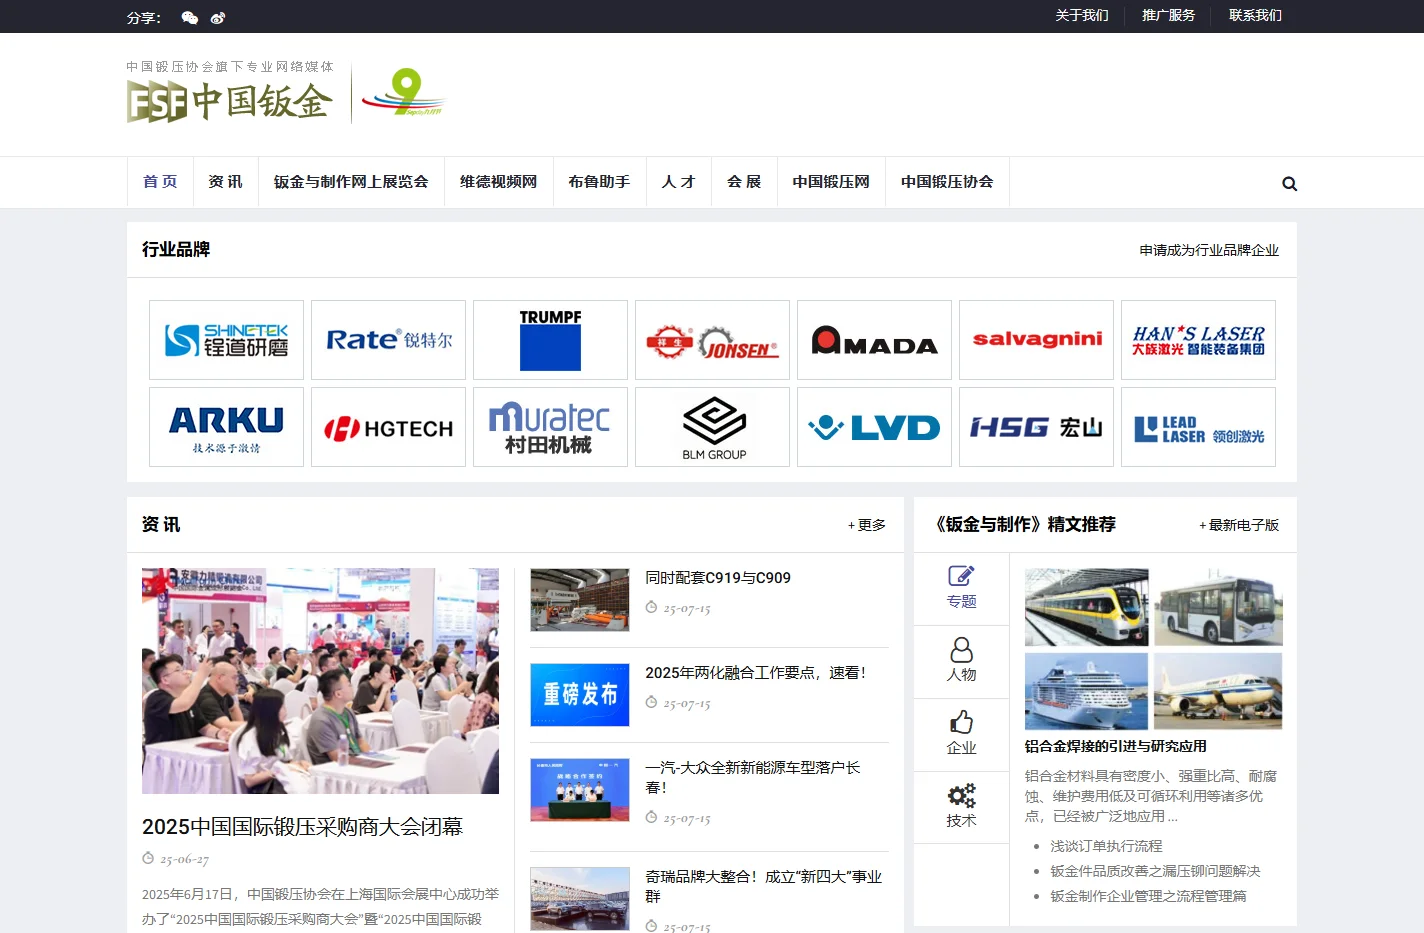This screenshot has height=933, width=1424.
Task: Open 钣金与制作网上展览会 in the navigation
Action: click(x=351, y=182)
